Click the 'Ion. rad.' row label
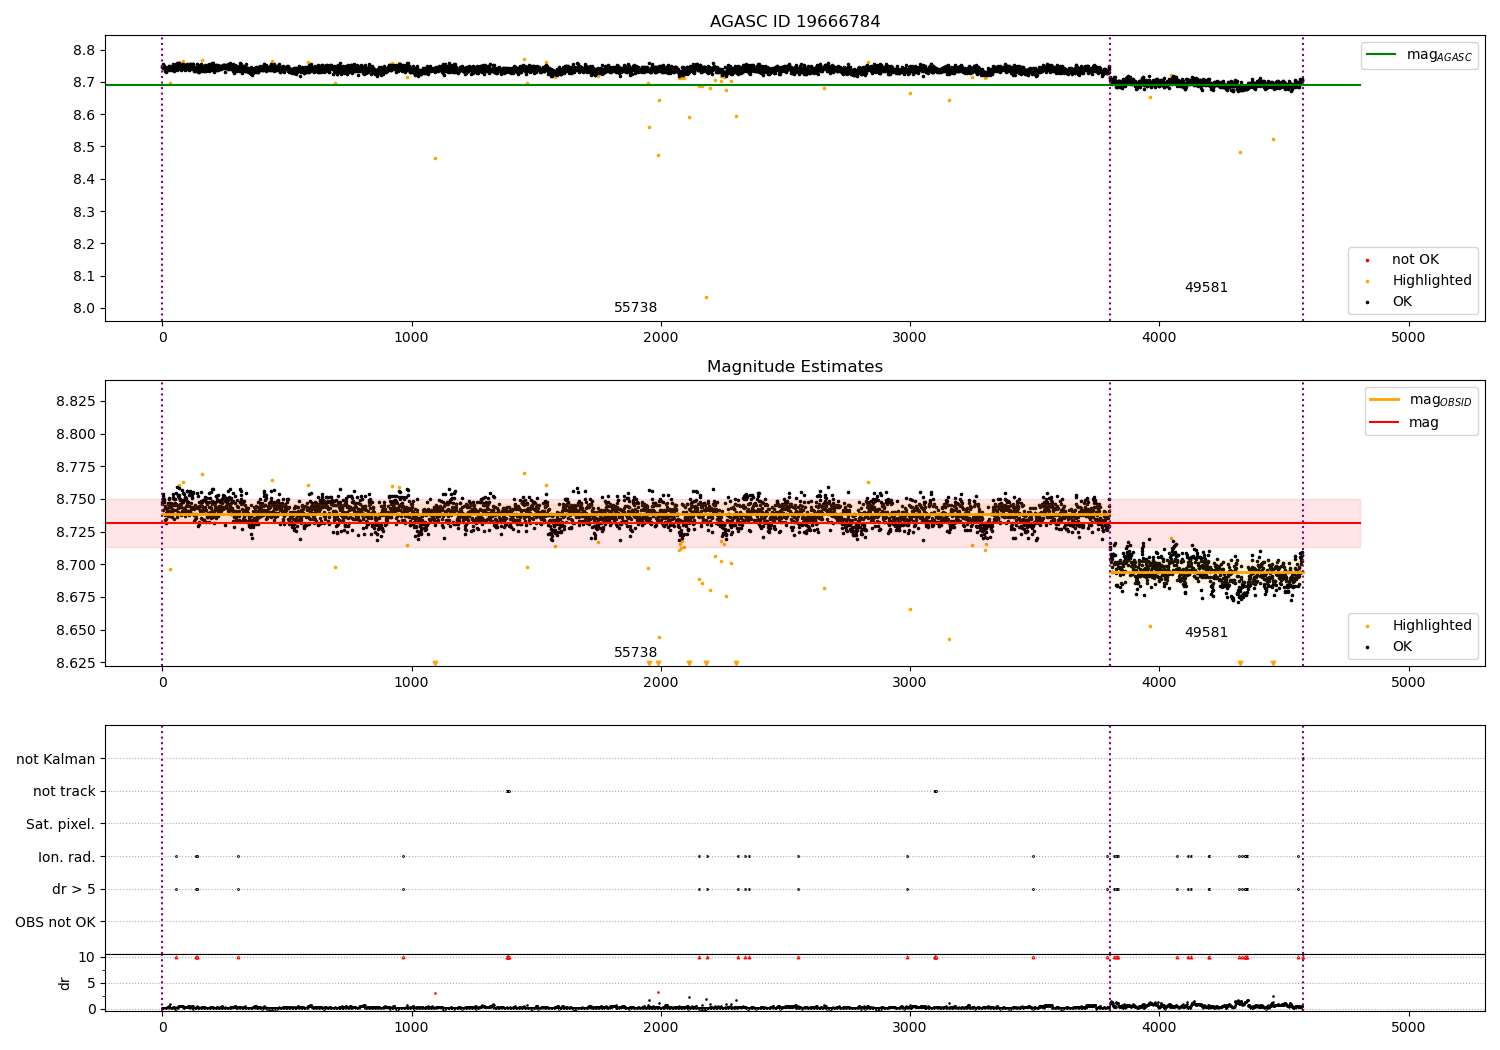1500x1050 pixels. pos(67,857)
